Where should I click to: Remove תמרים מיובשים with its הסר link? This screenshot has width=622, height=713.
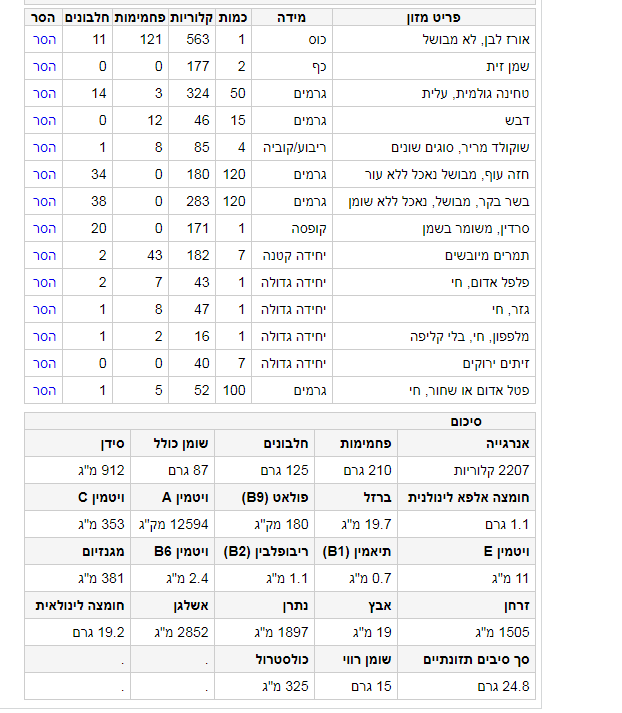pyautogui.click(x=44, y=255)
